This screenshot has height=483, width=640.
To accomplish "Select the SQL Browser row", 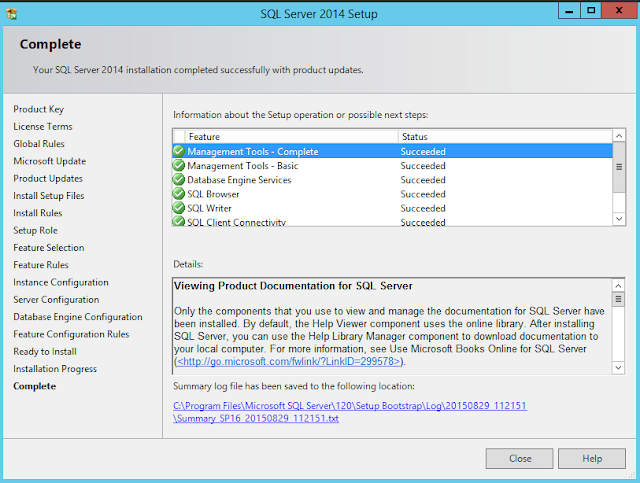I will 392,194.
